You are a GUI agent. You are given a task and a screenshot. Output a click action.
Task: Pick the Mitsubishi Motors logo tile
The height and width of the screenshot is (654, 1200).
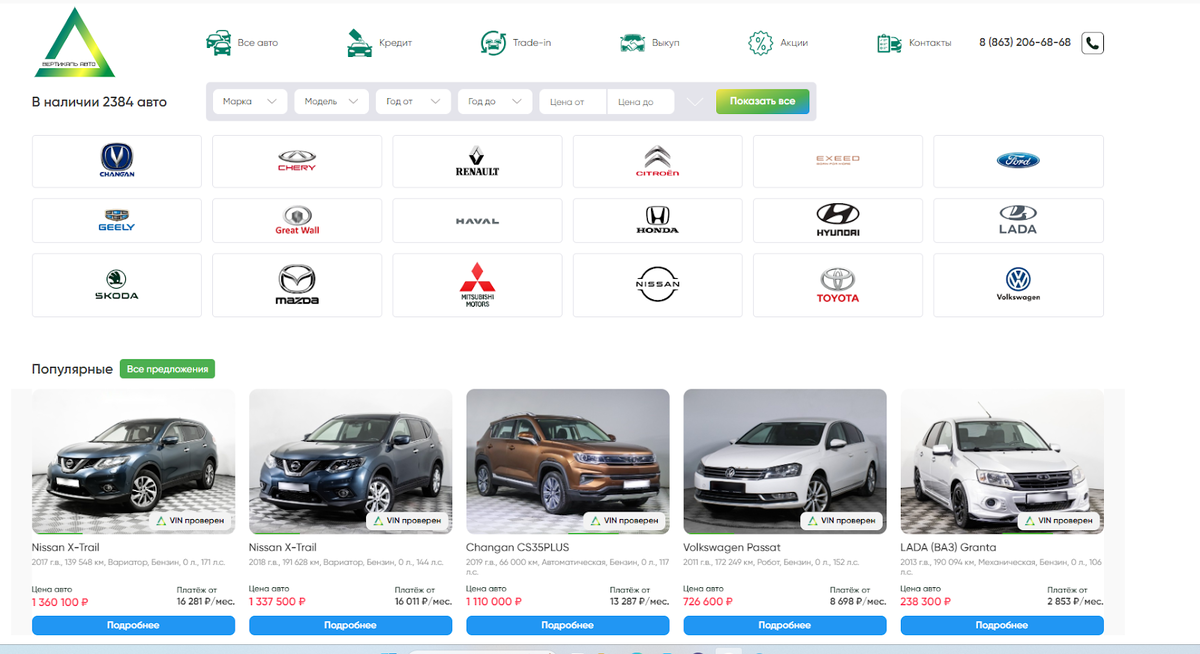pos(477,285)
